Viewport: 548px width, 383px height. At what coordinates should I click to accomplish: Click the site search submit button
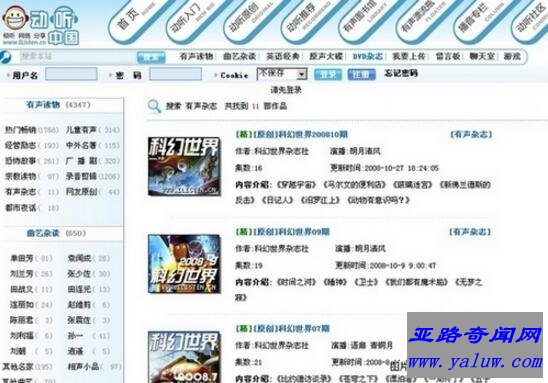151,57
